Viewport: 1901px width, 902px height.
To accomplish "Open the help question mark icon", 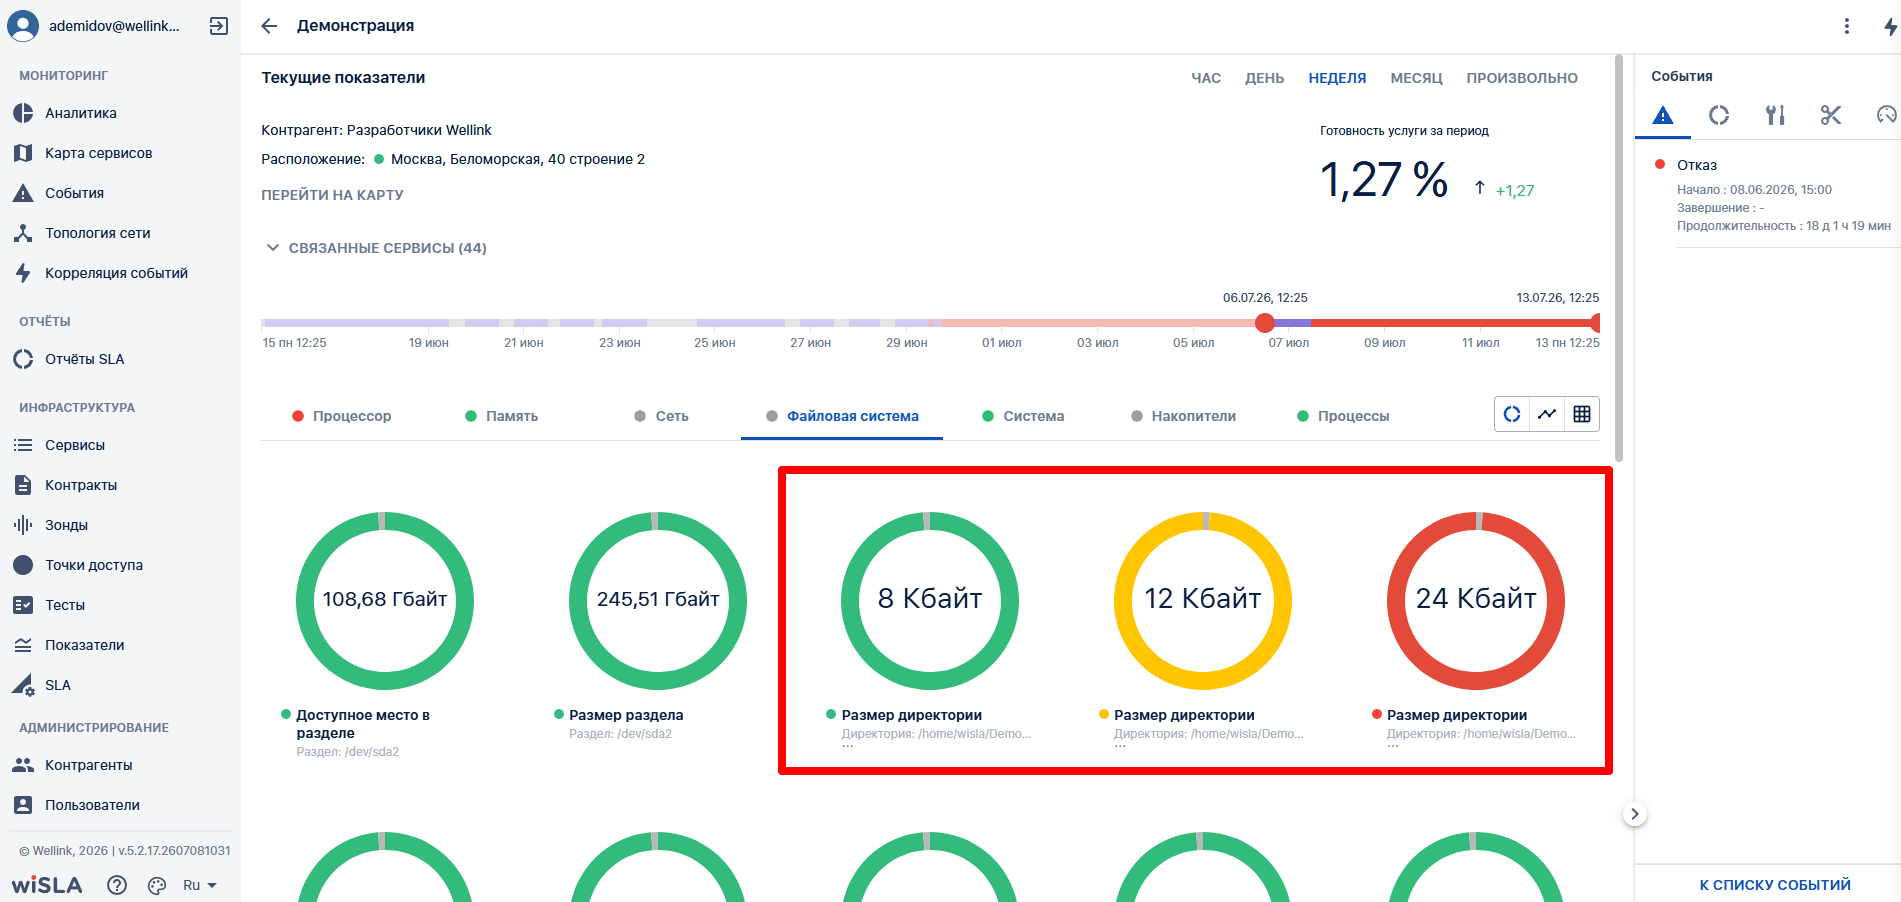I will pyautogui.click(x=117, y=885).
